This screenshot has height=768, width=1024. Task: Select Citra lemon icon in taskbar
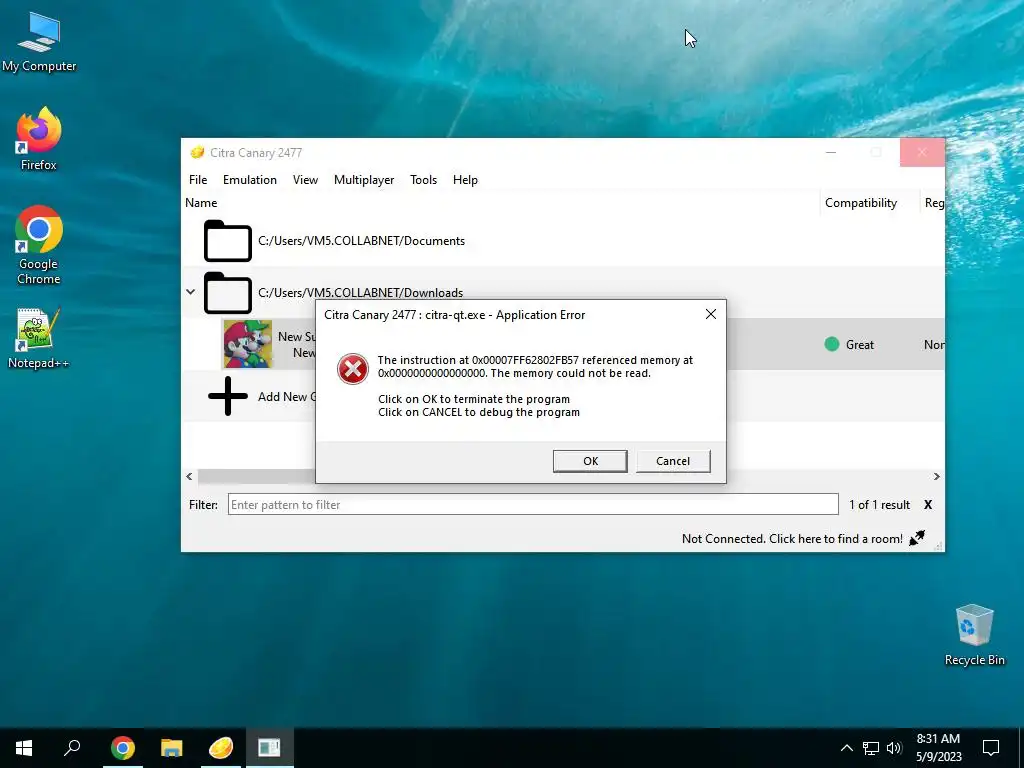click(x=221, y=748)
